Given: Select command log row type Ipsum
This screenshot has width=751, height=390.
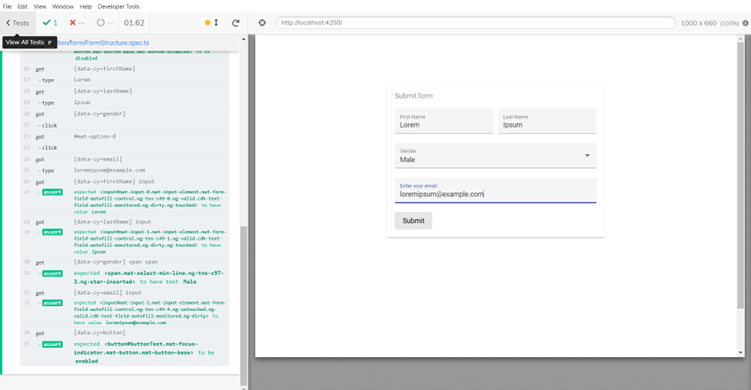Looking at the screenshot, I should 125,102.
